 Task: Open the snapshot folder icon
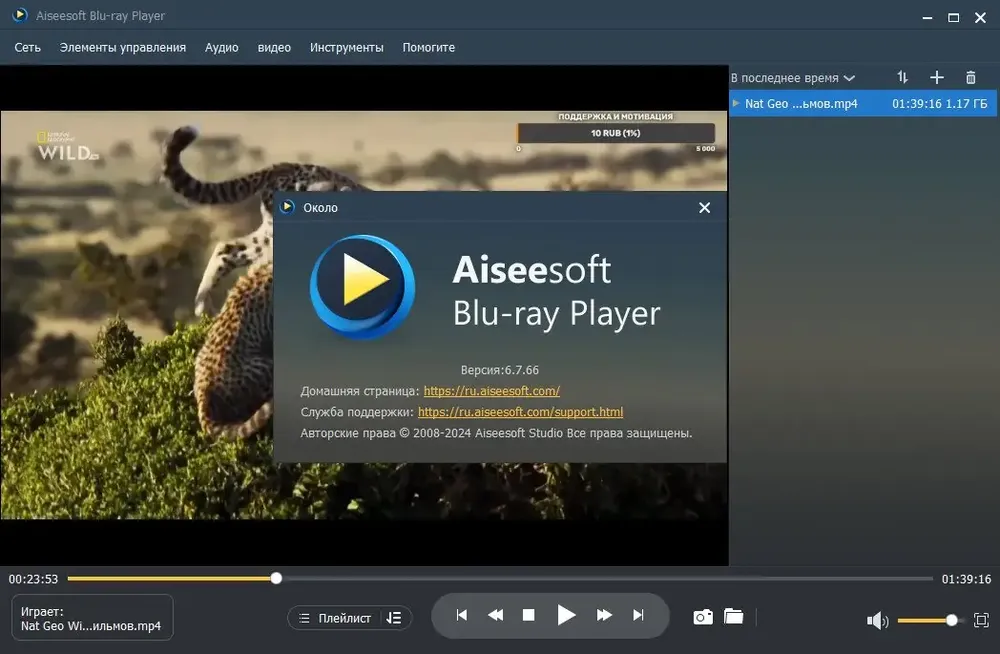(733, 616)
